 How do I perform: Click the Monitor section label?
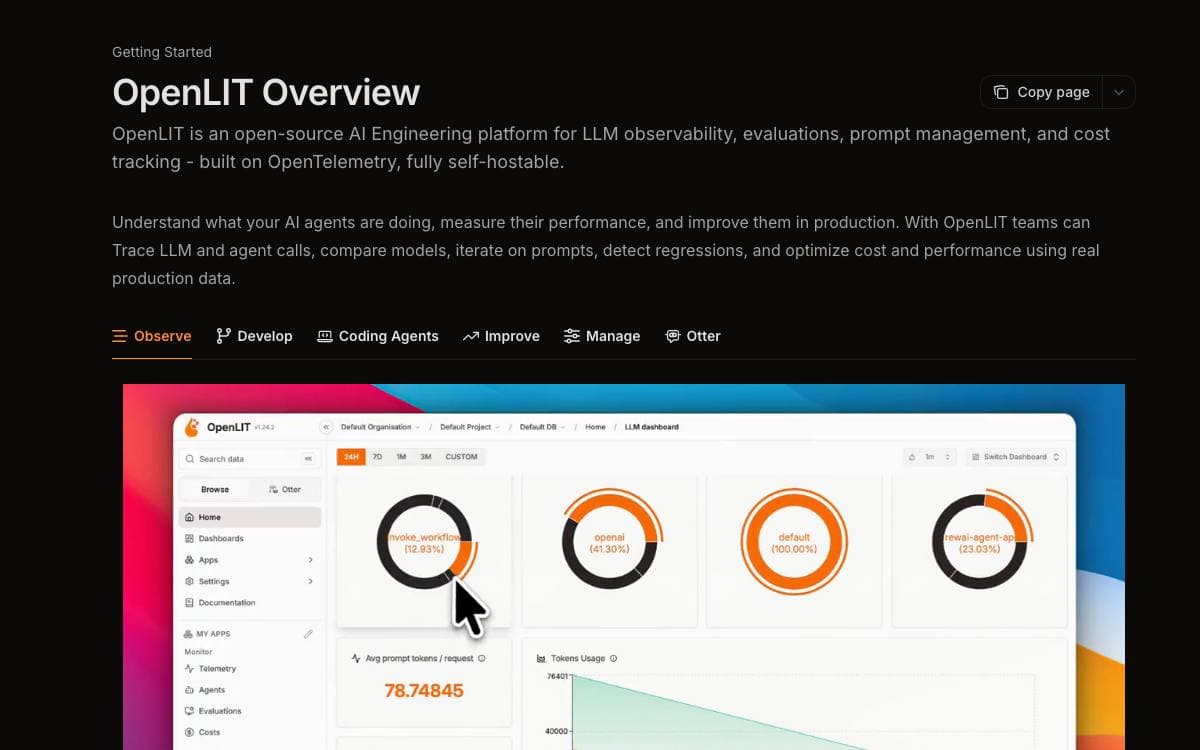198,652
